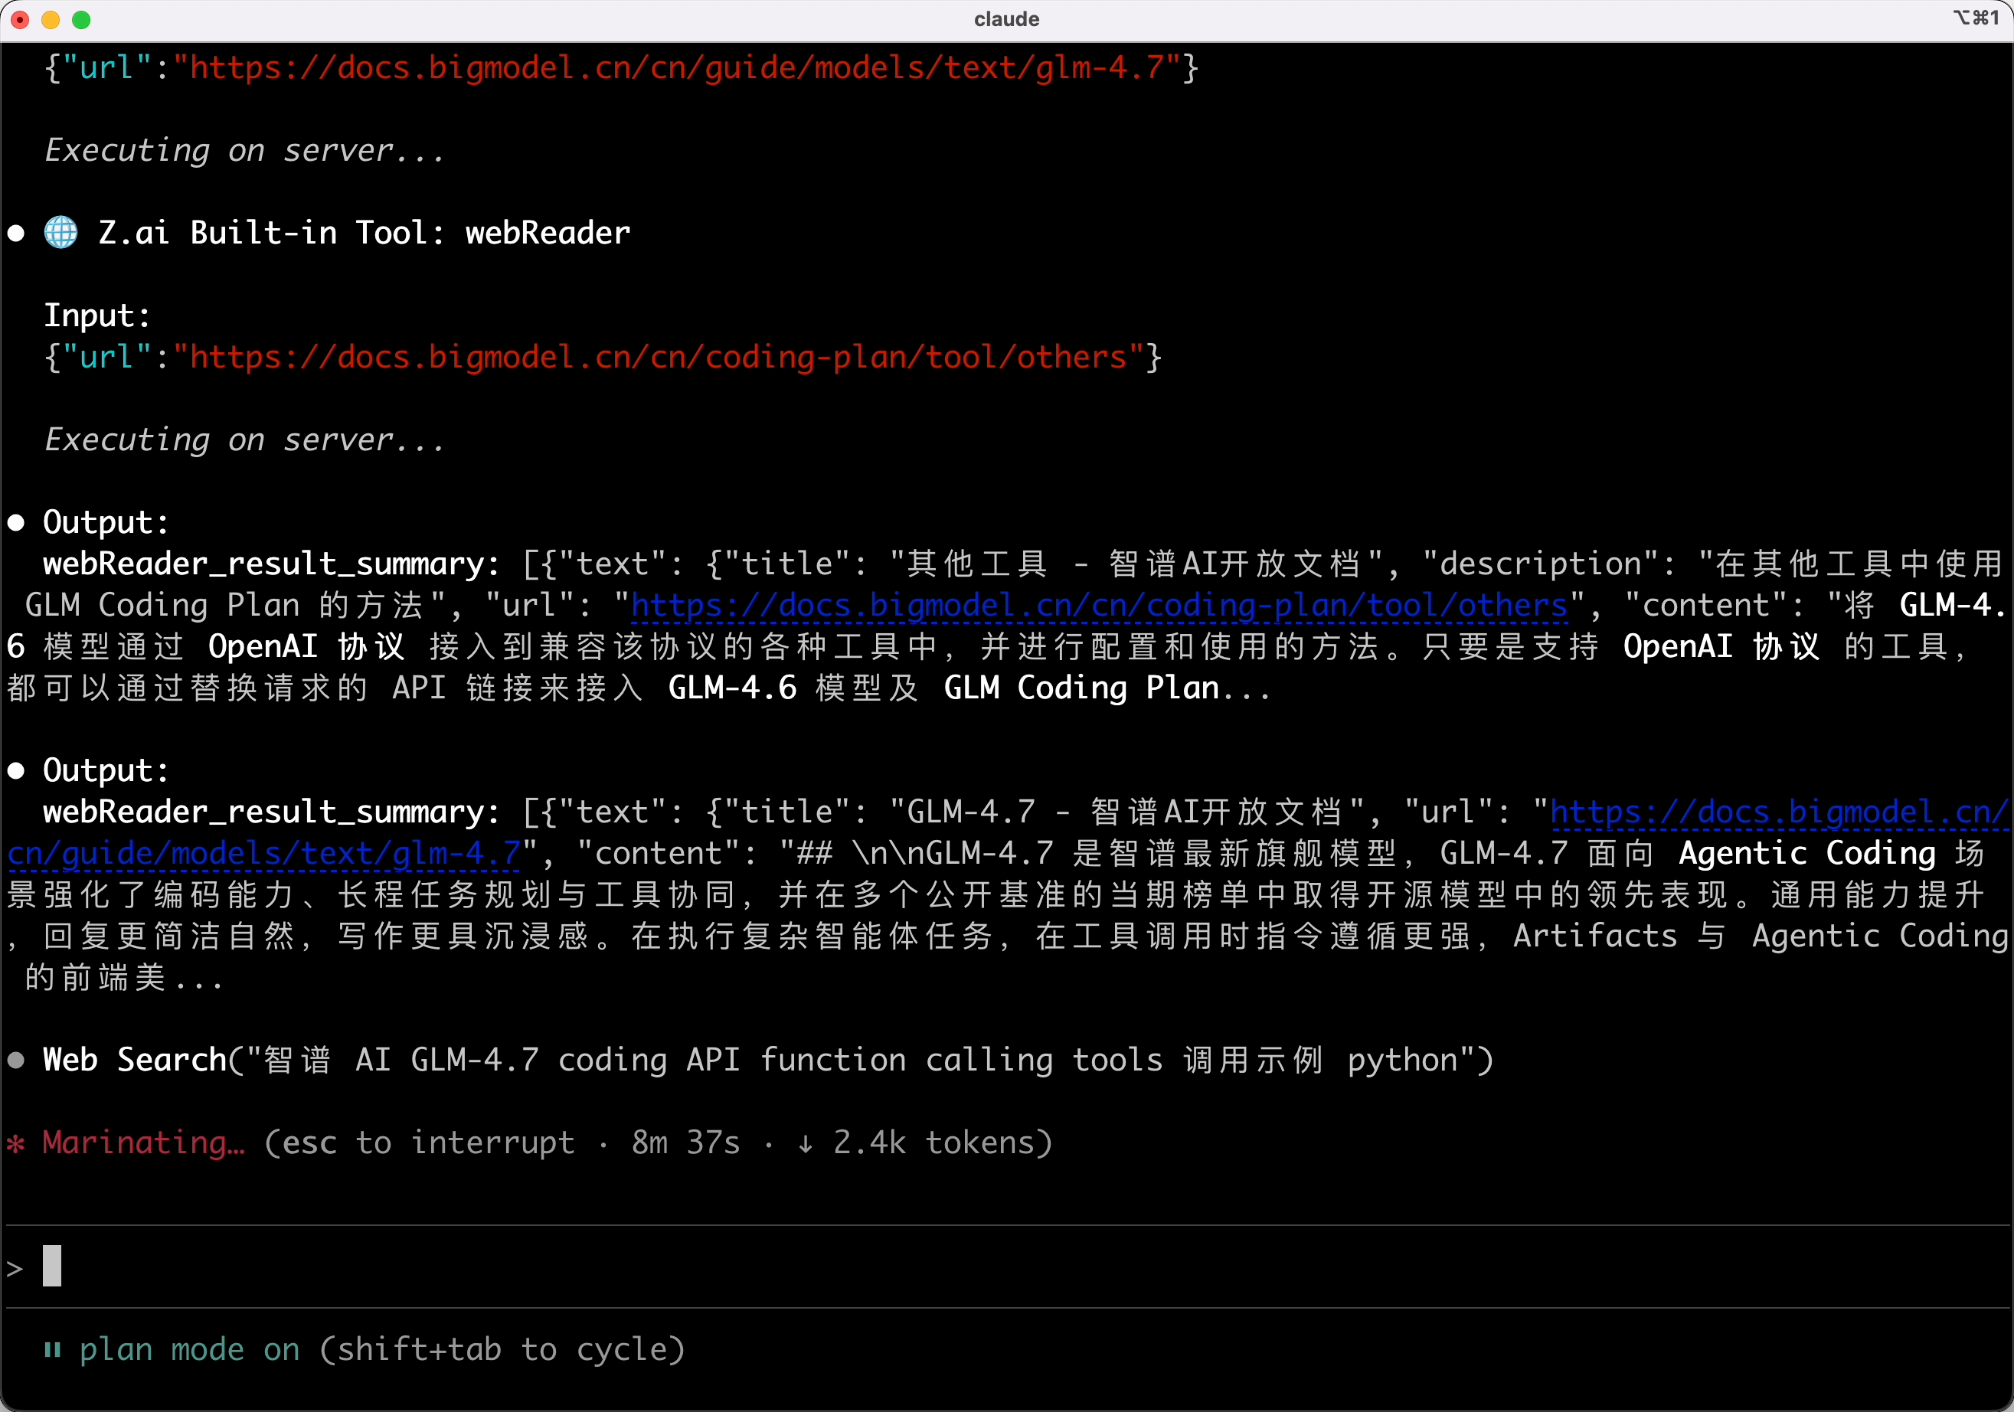This screenshot has width=2014, height=1412.
Task: Open the coding-plan/tool/others blue link
Action: (x=1098, y=605)
